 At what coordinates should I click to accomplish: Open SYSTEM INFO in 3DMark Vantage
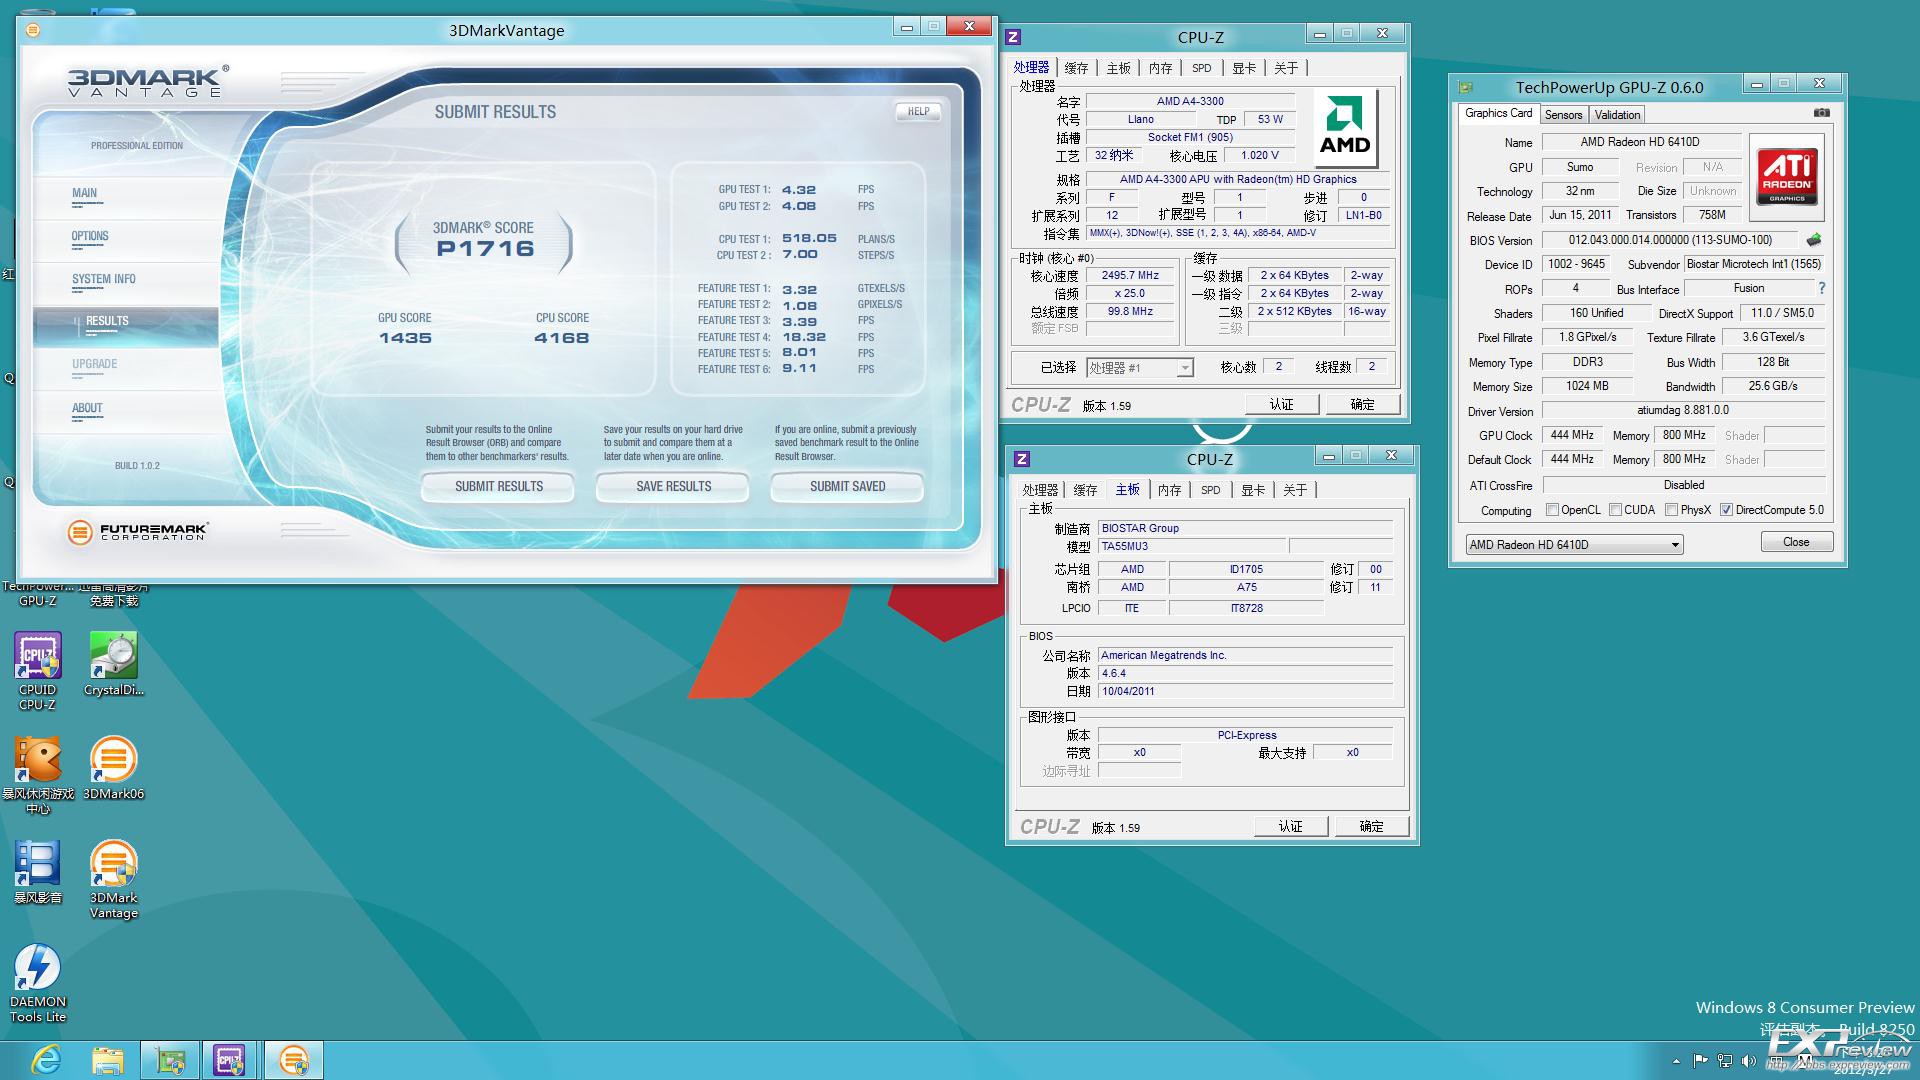tap(104, 280)
